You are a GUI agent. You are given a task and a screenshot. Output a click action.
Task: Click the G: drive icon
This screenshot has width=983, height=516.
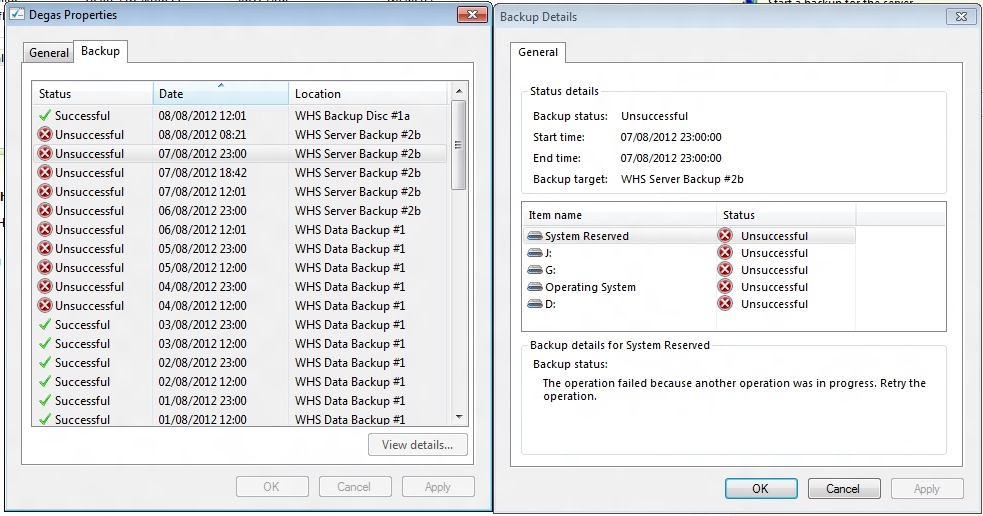click(535, 271)
